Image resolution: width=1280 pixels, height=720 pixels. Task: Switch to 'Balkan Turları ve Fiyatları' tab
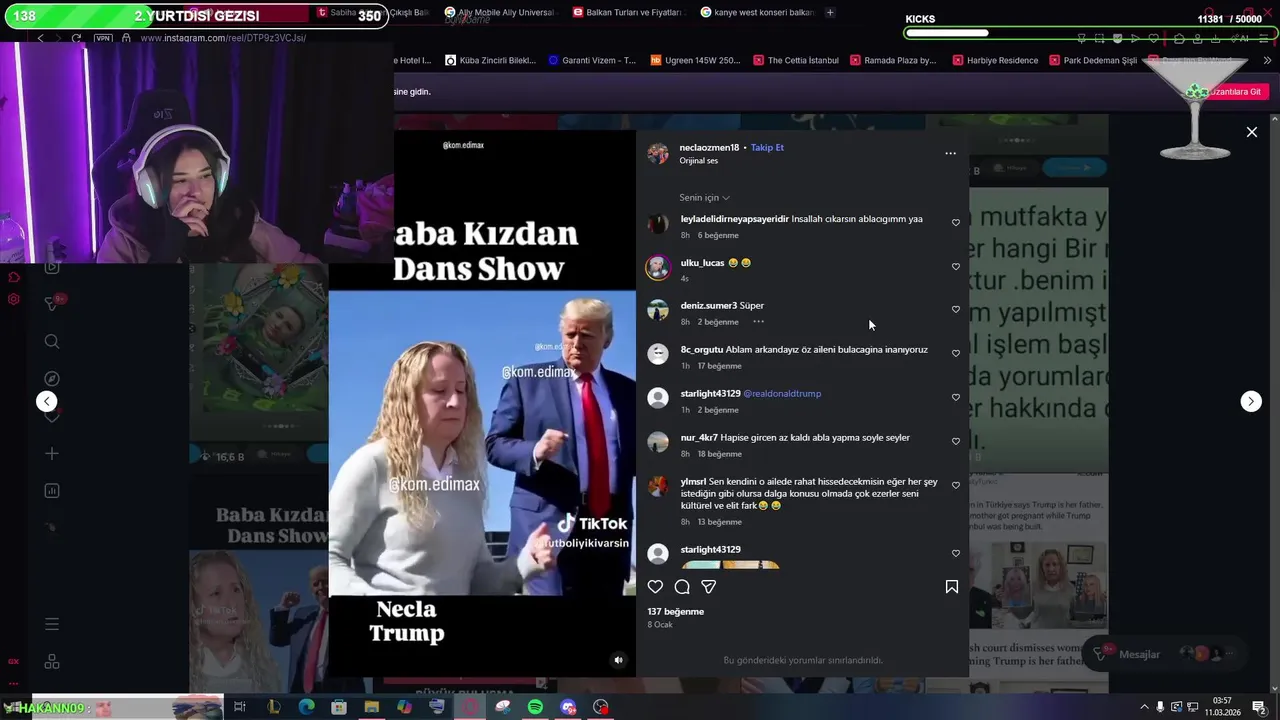626,13
